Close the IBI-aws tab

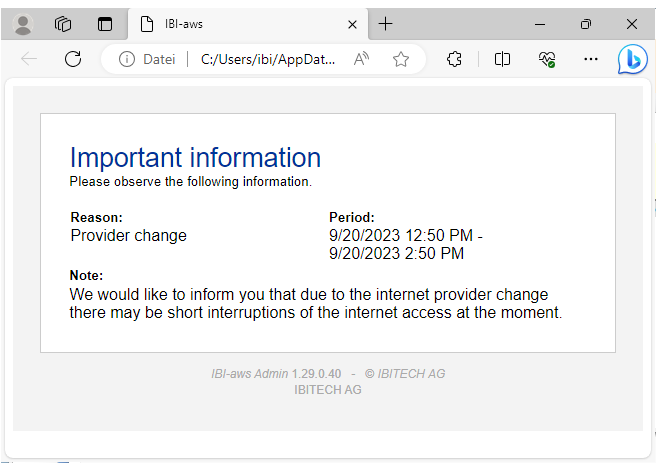click(x=350, y=24)
